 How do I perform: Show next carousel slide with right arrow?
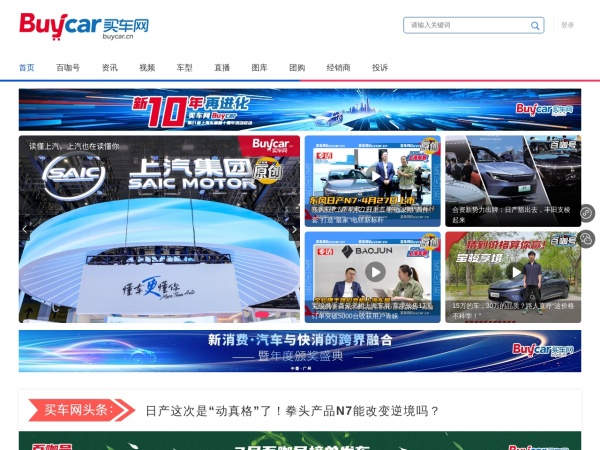[x=294, y=230]
